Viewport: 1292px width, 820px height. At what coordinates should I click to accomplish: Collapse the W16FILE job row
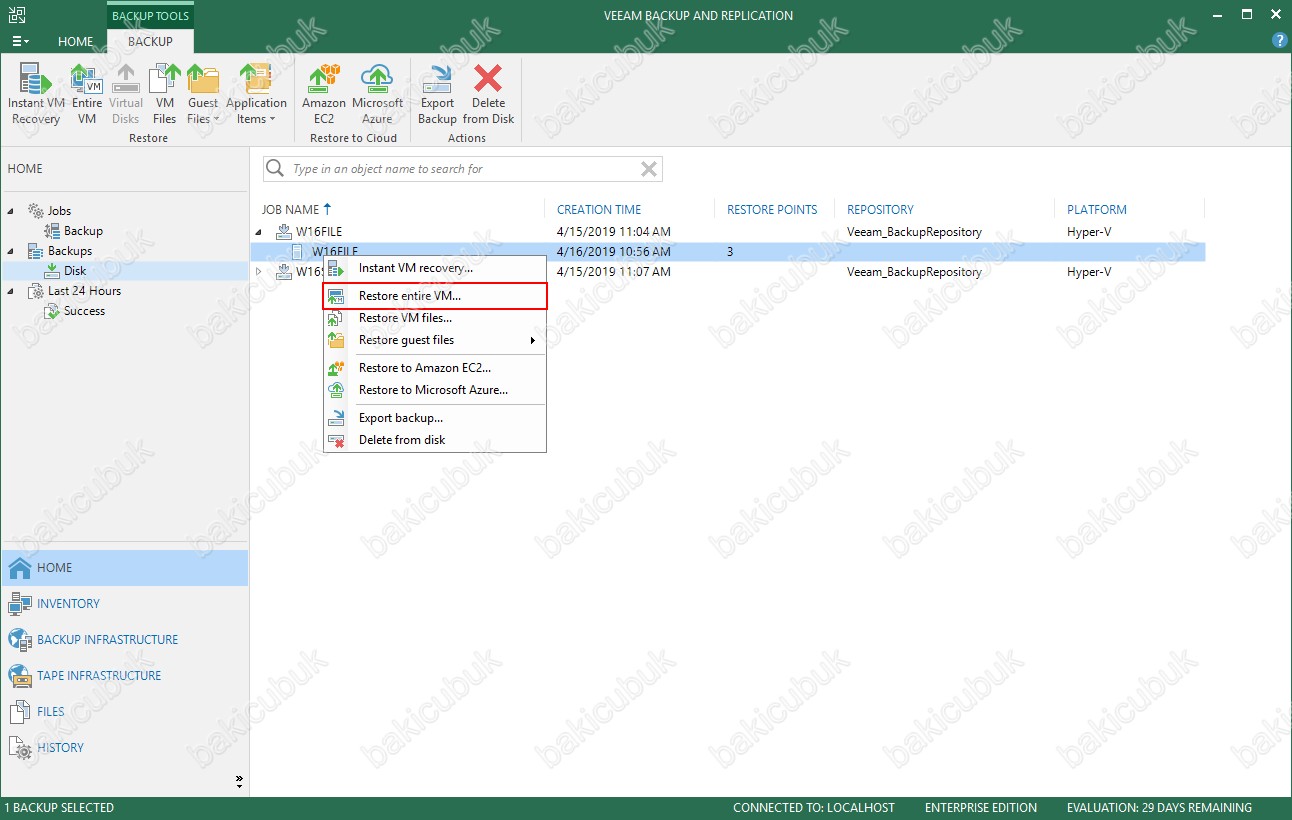[x=260, y=232]
